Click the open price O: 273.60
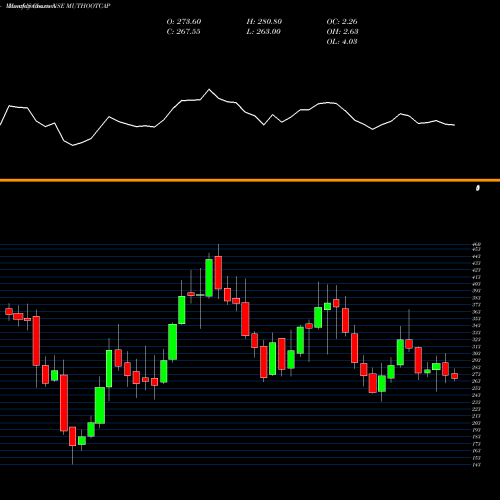 [184, 22]
